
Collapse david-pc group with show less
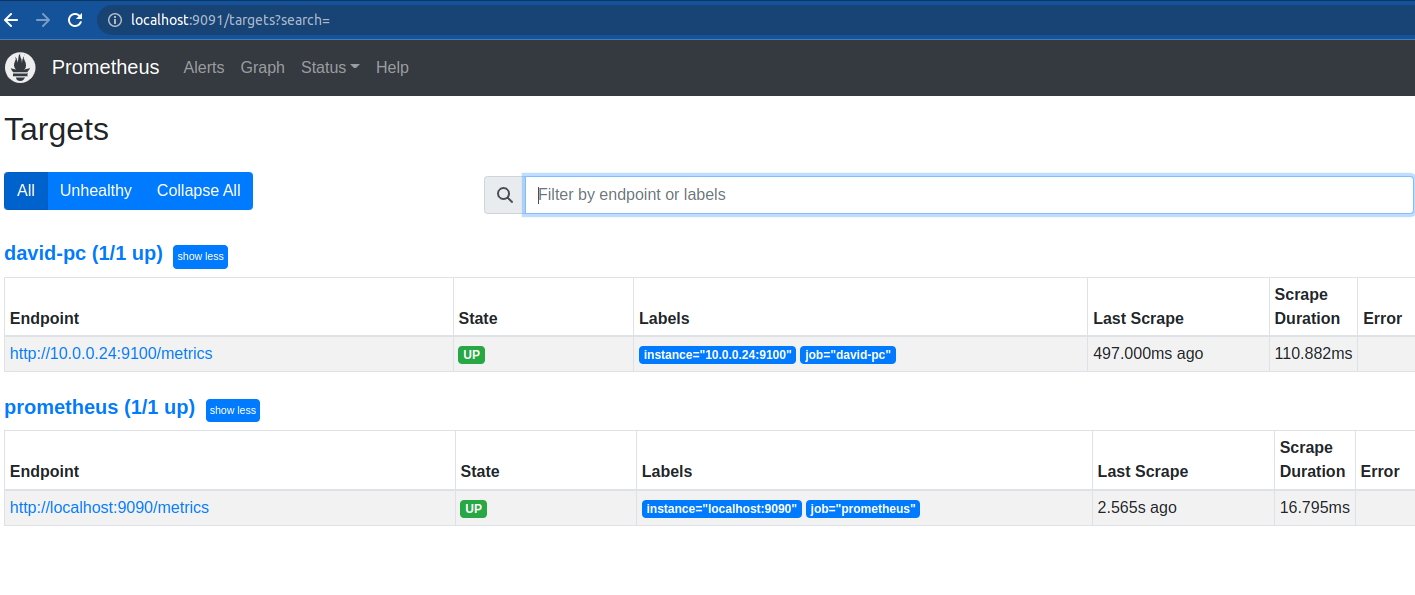tap(200, 257)
